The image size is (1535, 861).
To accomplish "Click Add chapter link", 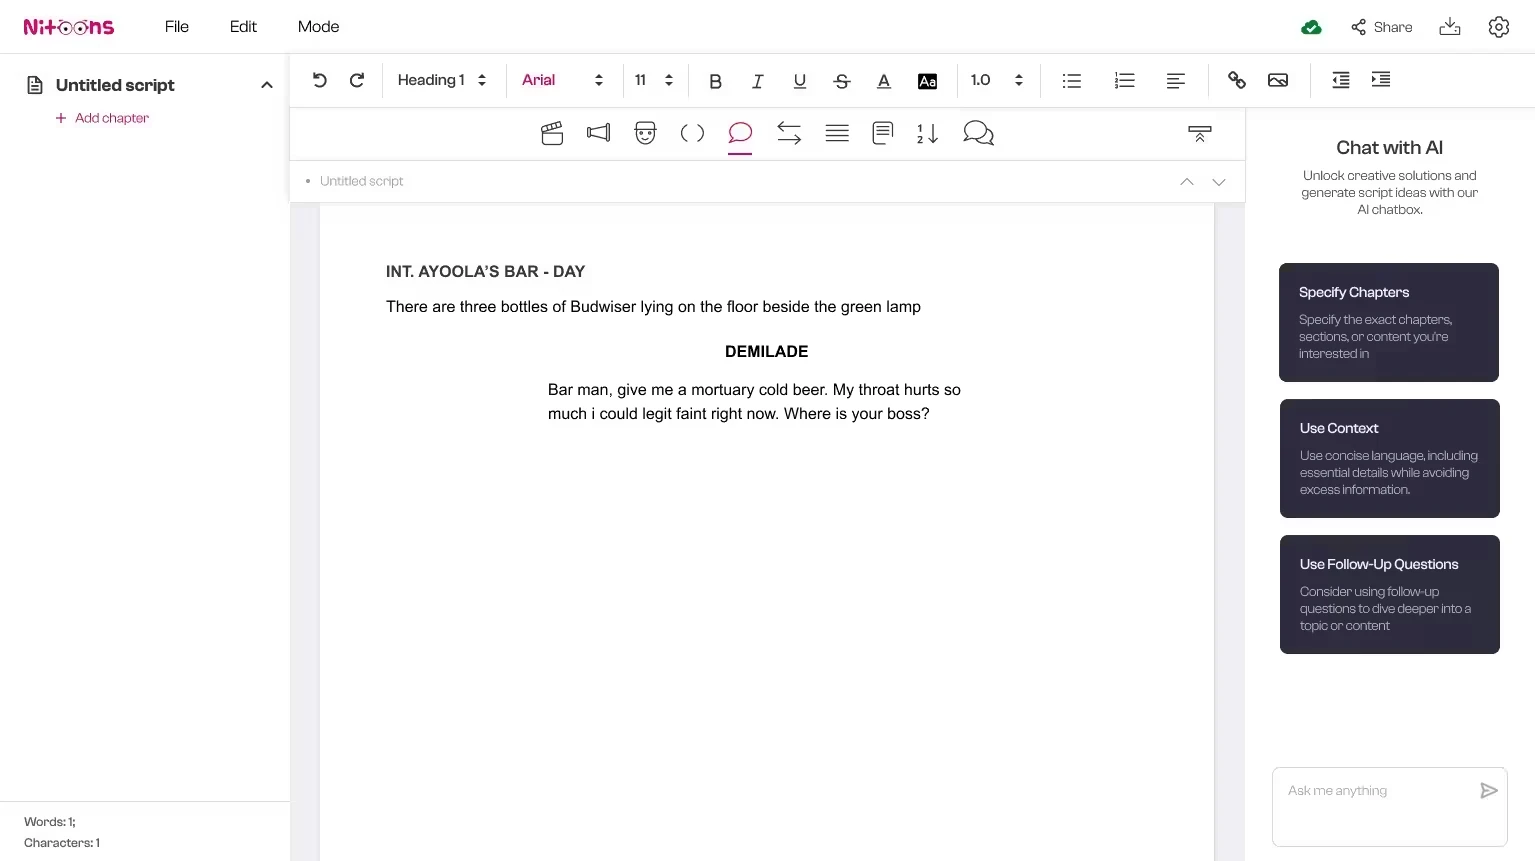I will tap(102, 118).
